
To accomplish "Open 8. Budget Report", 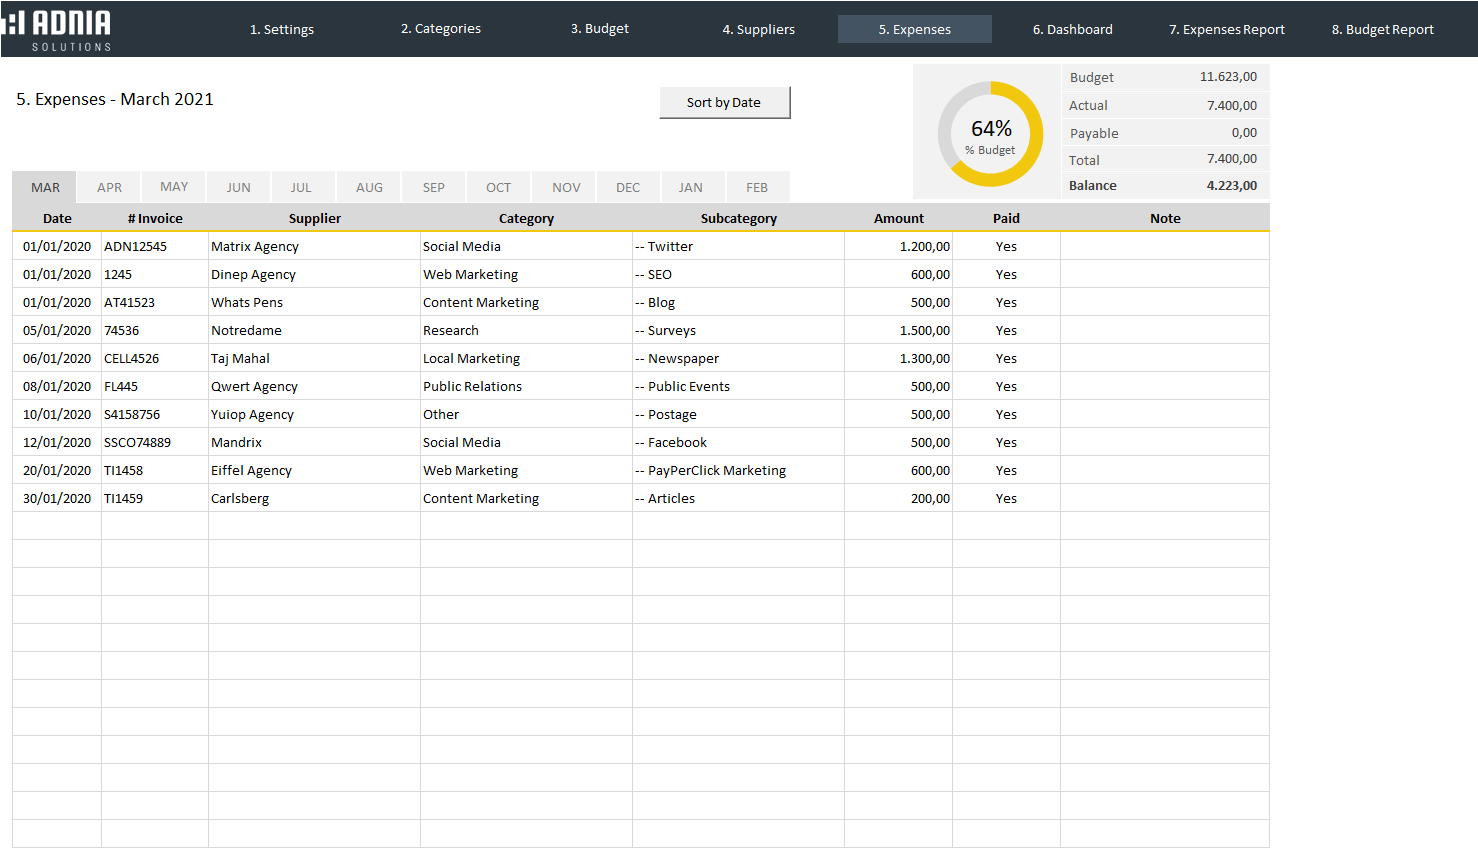I will tap(1383, 29).
